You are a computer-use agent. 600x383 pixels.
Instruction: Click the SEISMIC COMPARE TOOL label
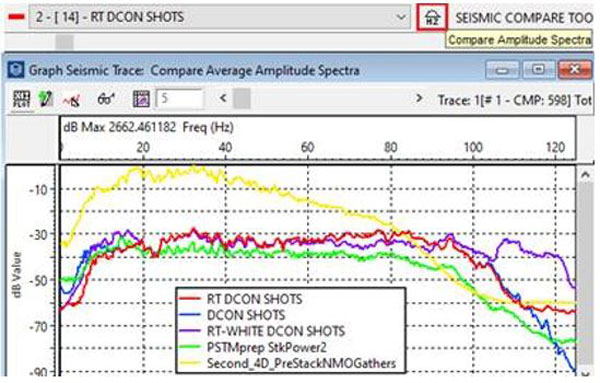click(x=524, y=18)
